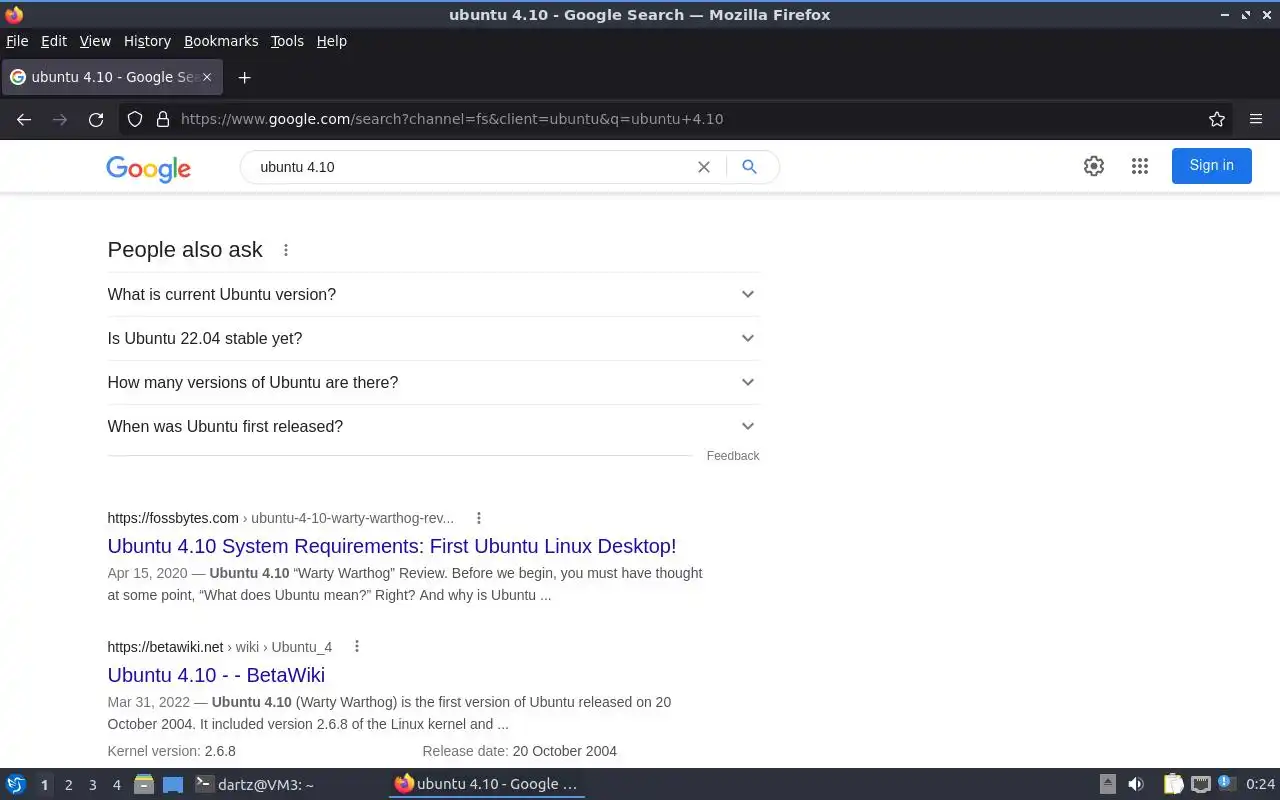Expand How many versions of Ubuntu
This screenshot has height=800, width=1280.
point(433,382)
